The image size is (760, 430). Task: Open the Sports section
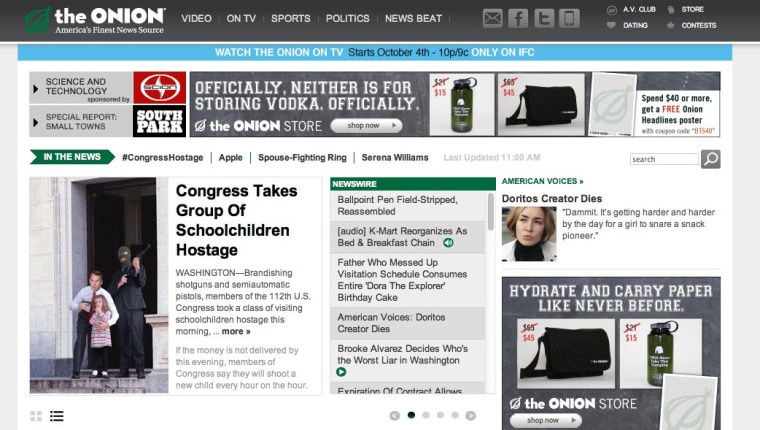[x=291, y=18]
